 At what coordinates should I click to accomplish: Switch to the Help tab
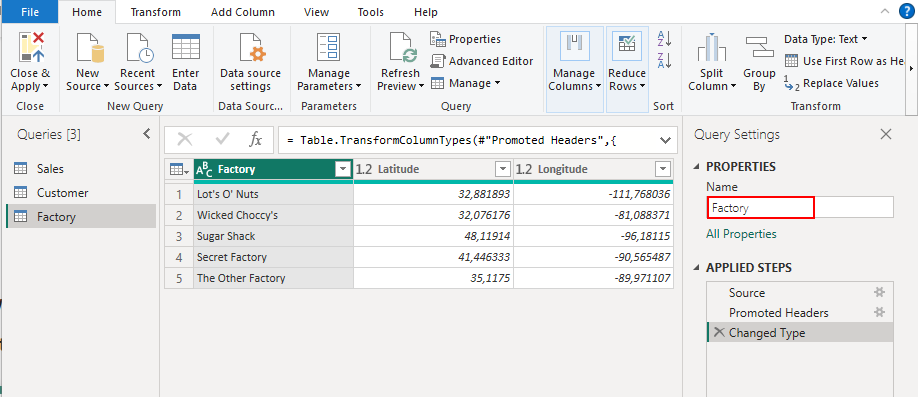click(426, 12)
